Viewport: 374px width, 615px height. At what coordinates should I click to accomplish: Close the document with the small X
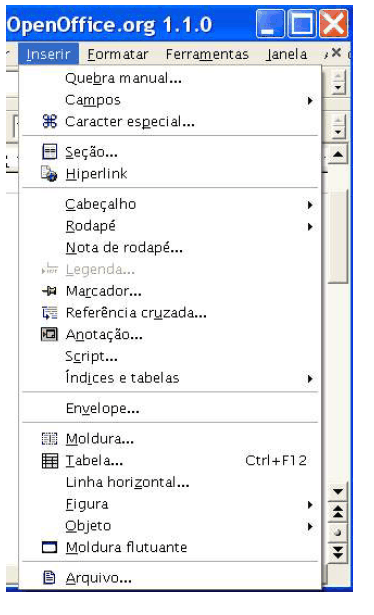(336, 52)
